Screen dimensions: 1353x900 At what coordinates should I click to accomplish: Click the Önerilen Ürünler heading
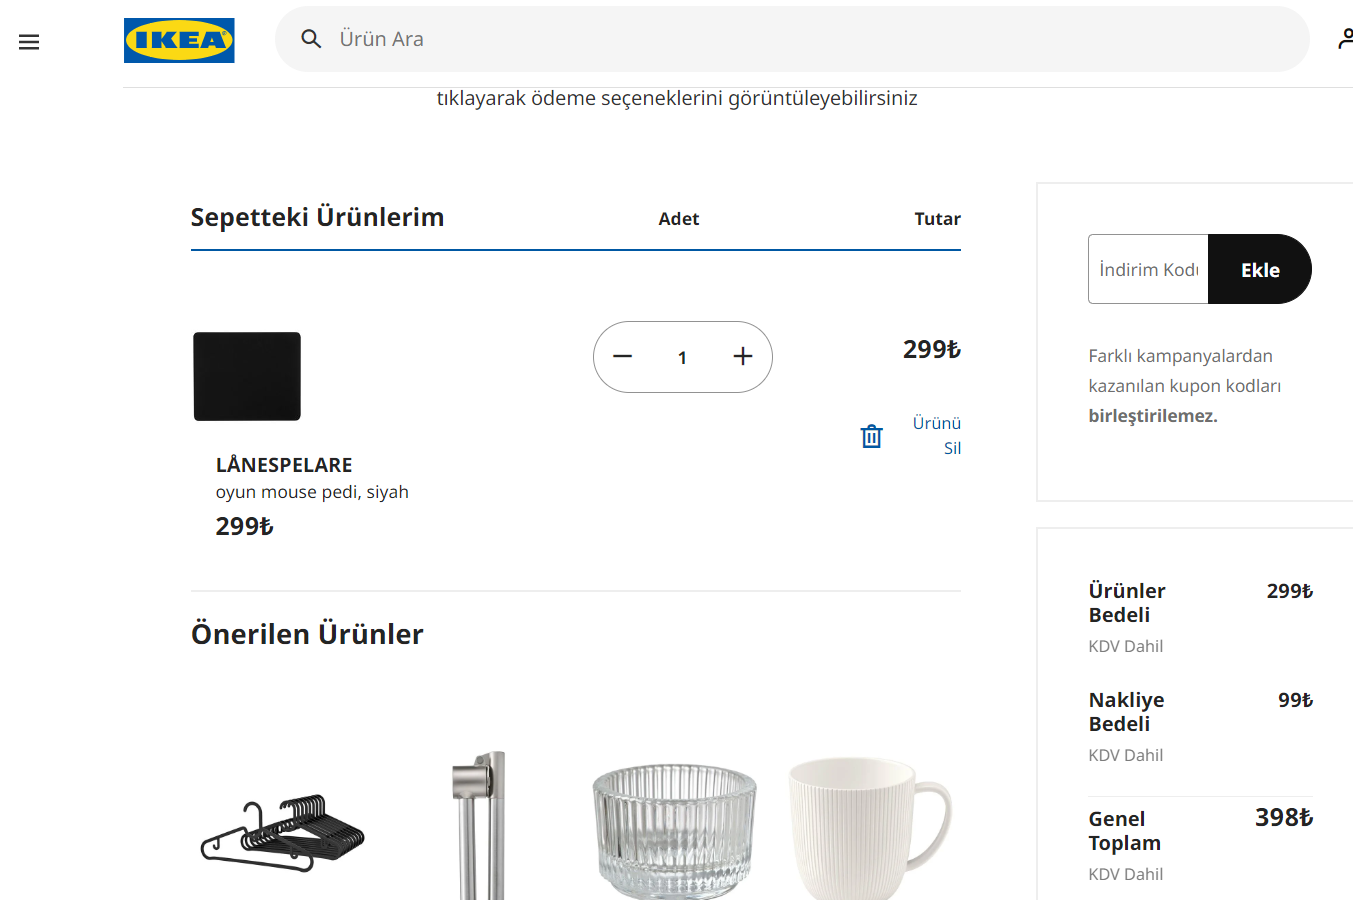(307, 634)
